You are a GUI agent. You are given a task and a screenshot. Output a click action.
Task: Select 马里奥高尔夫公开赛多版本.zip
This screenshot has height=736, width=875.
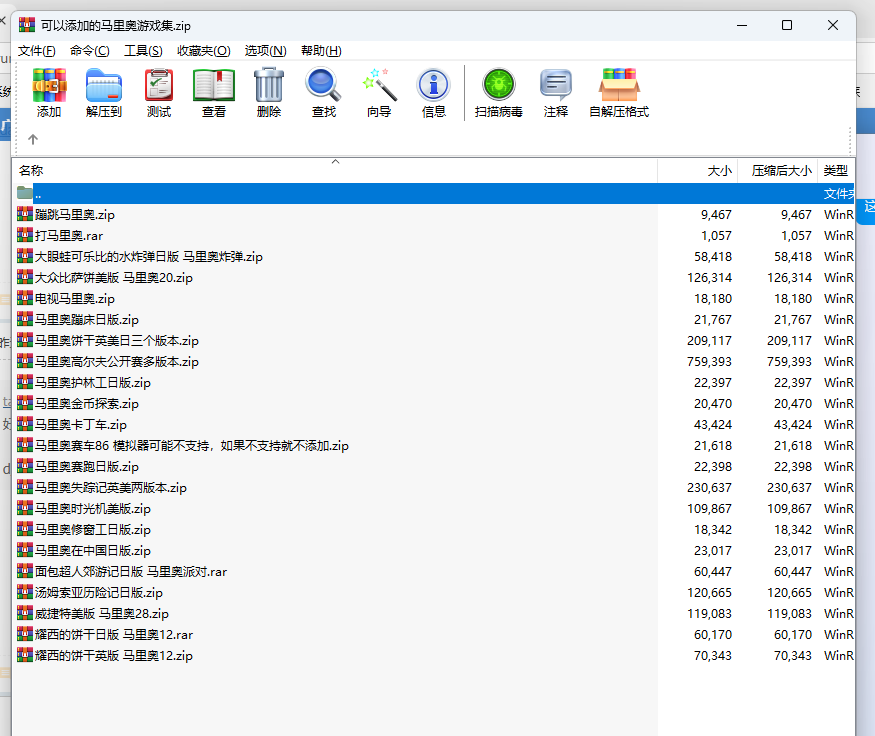[117, 362]
